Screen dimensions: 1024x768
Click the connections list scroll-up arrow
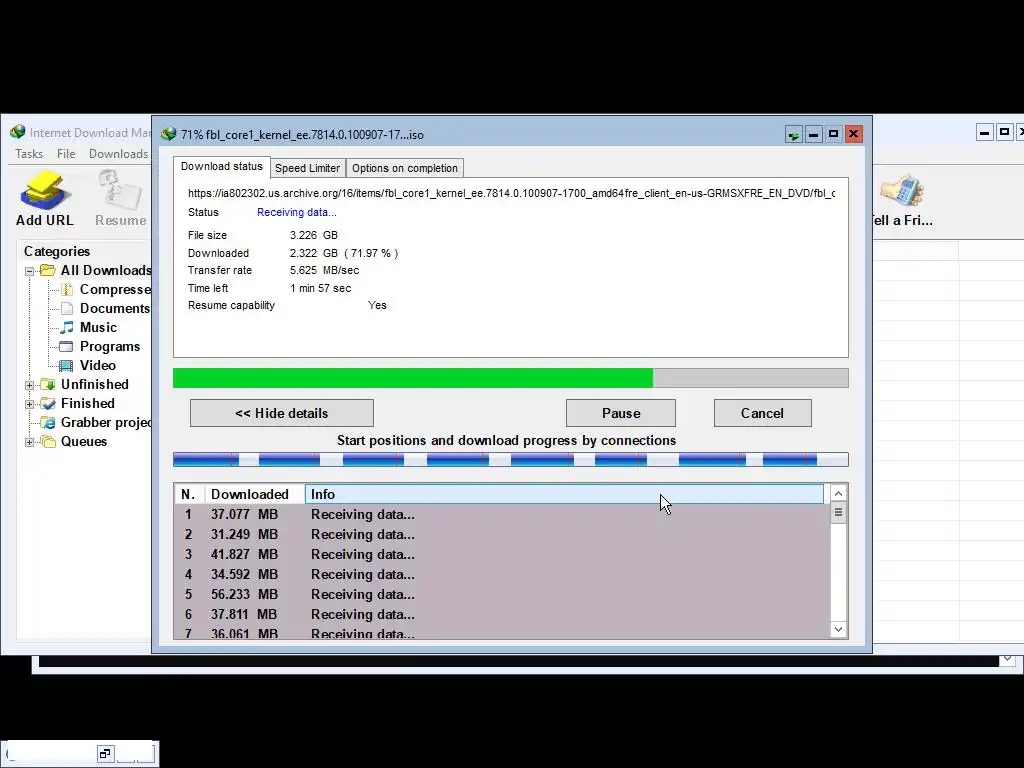(839, 494)
